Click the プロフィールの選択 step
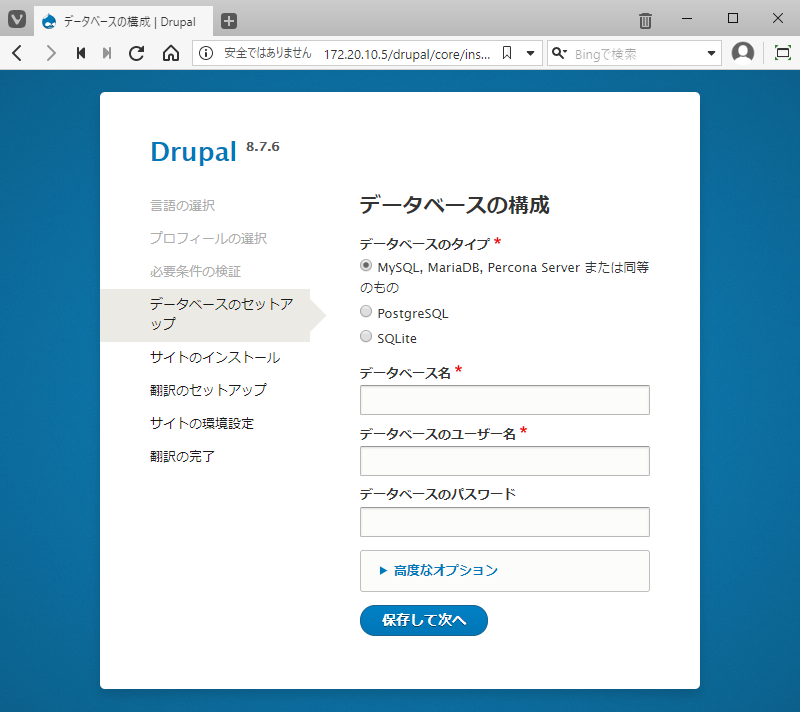The width and height of the screenshot is (800, 712). [208, 238]
